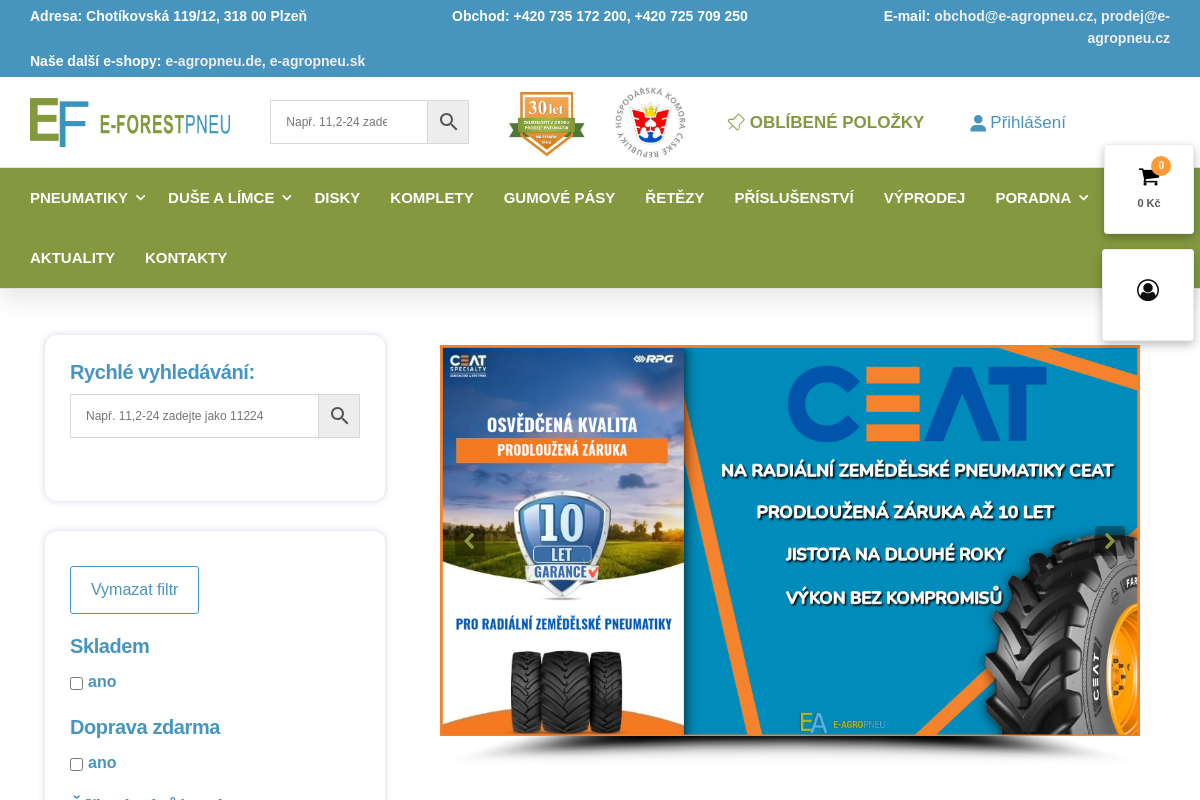
Task: Open the Hospodářská komora badge
Action: (x=650, y=122)
